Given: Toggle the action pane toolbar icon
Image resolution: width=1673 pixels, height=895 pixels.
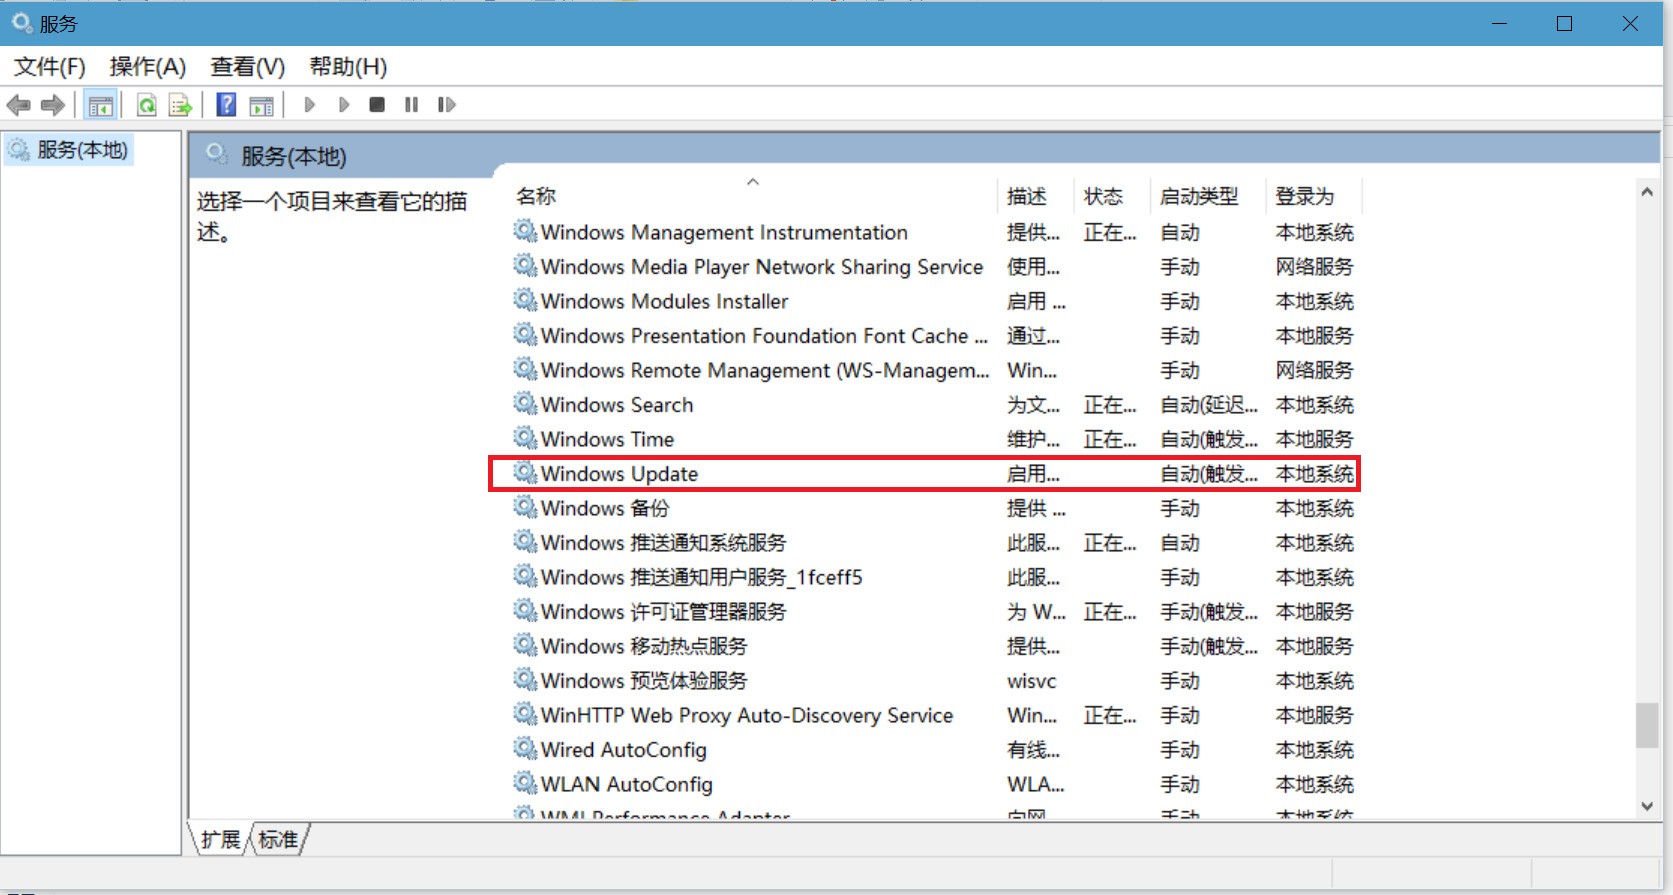Looking at the screenshot, I should 261,104.
